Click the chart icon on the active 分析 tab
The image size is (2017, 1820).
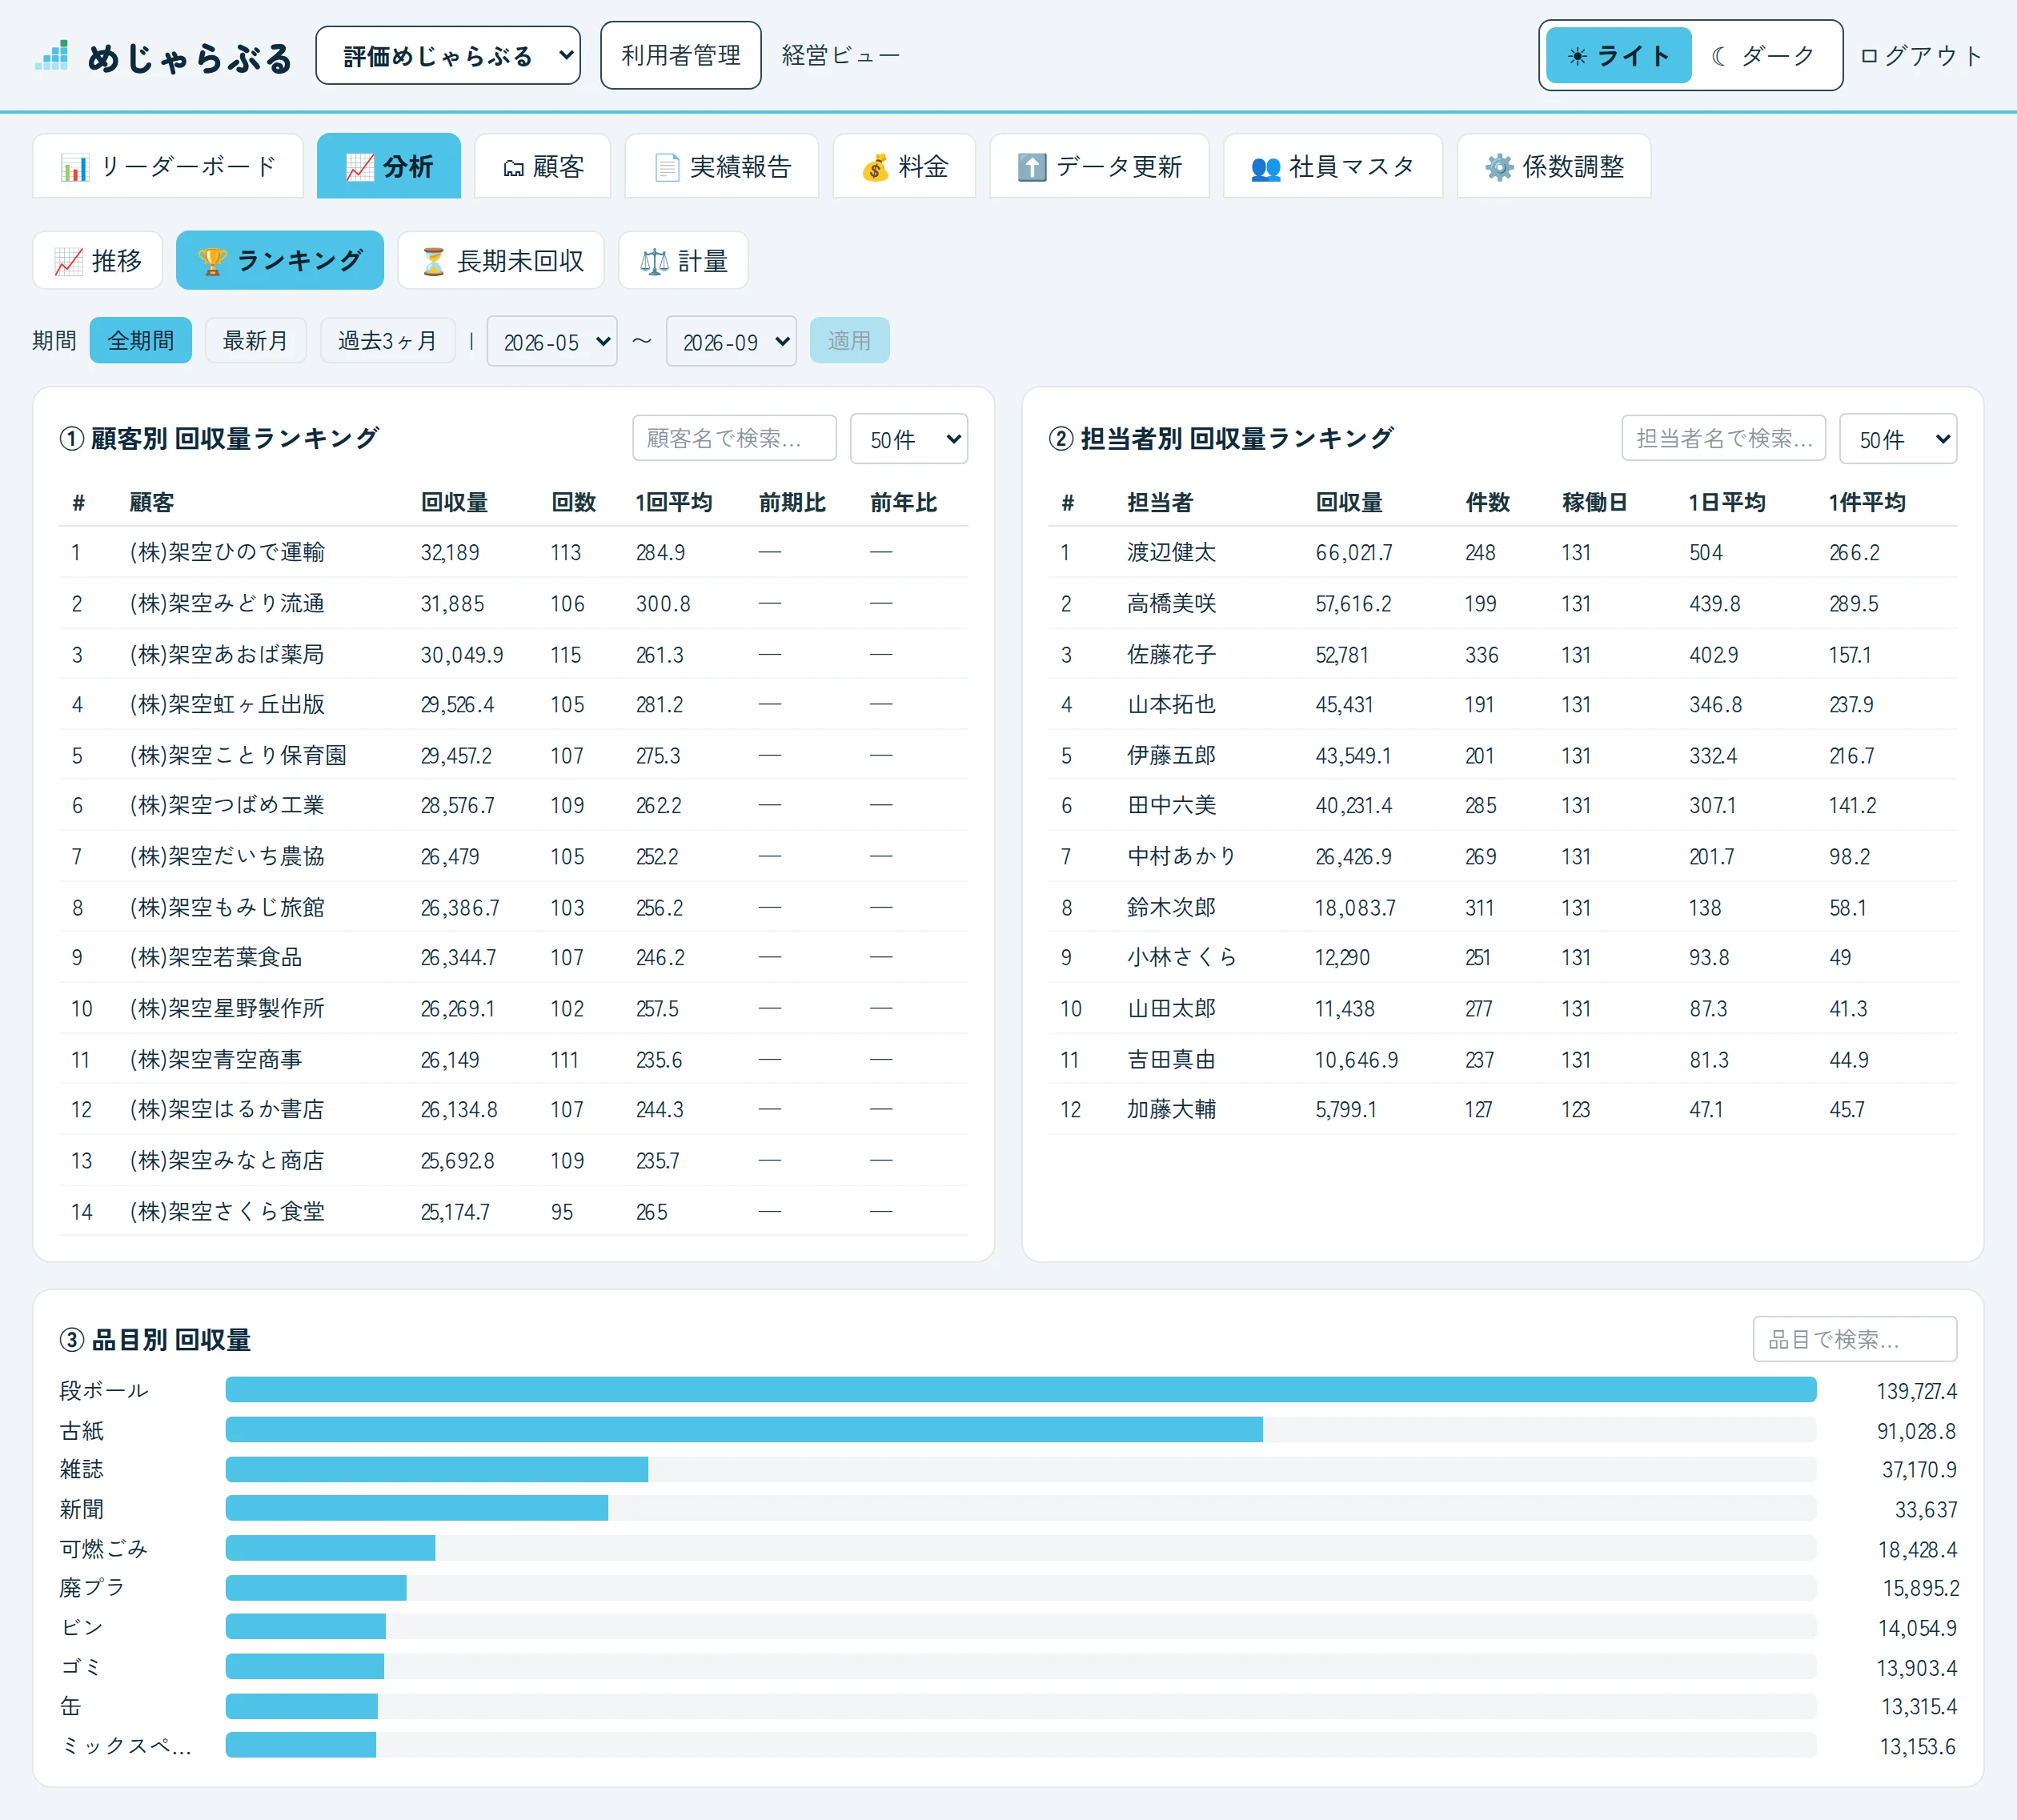359,167
